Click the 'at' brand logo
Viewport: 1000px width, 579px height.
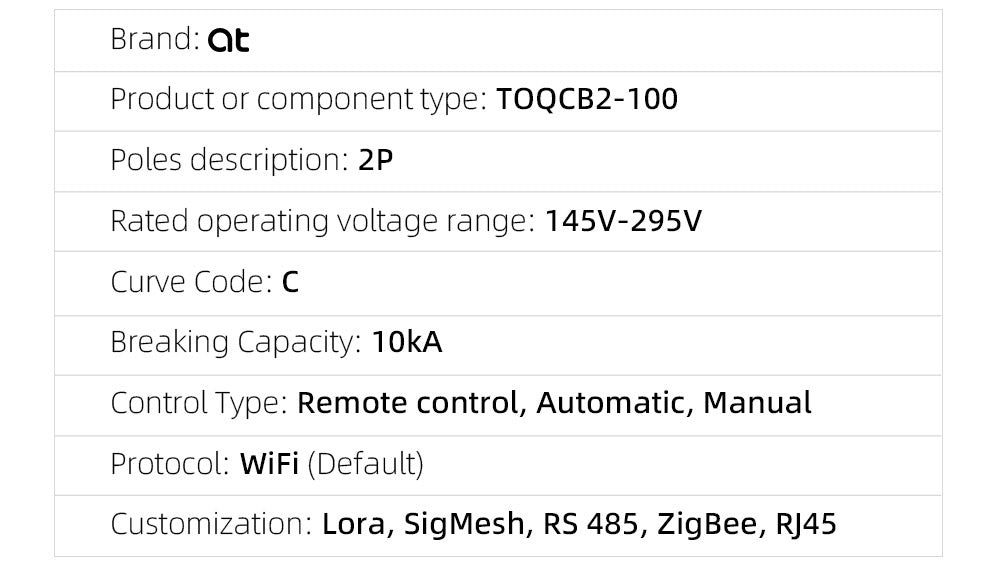(228, 40)
